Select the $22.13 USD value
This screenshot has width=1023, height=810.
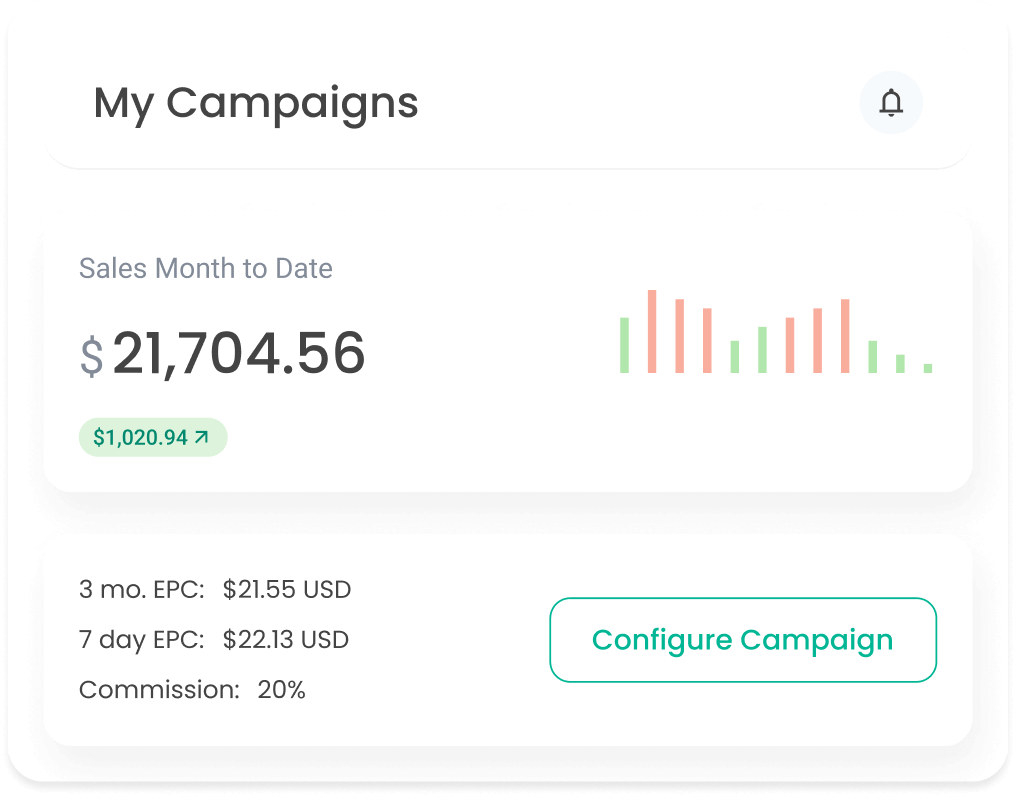tap(286, 640)
